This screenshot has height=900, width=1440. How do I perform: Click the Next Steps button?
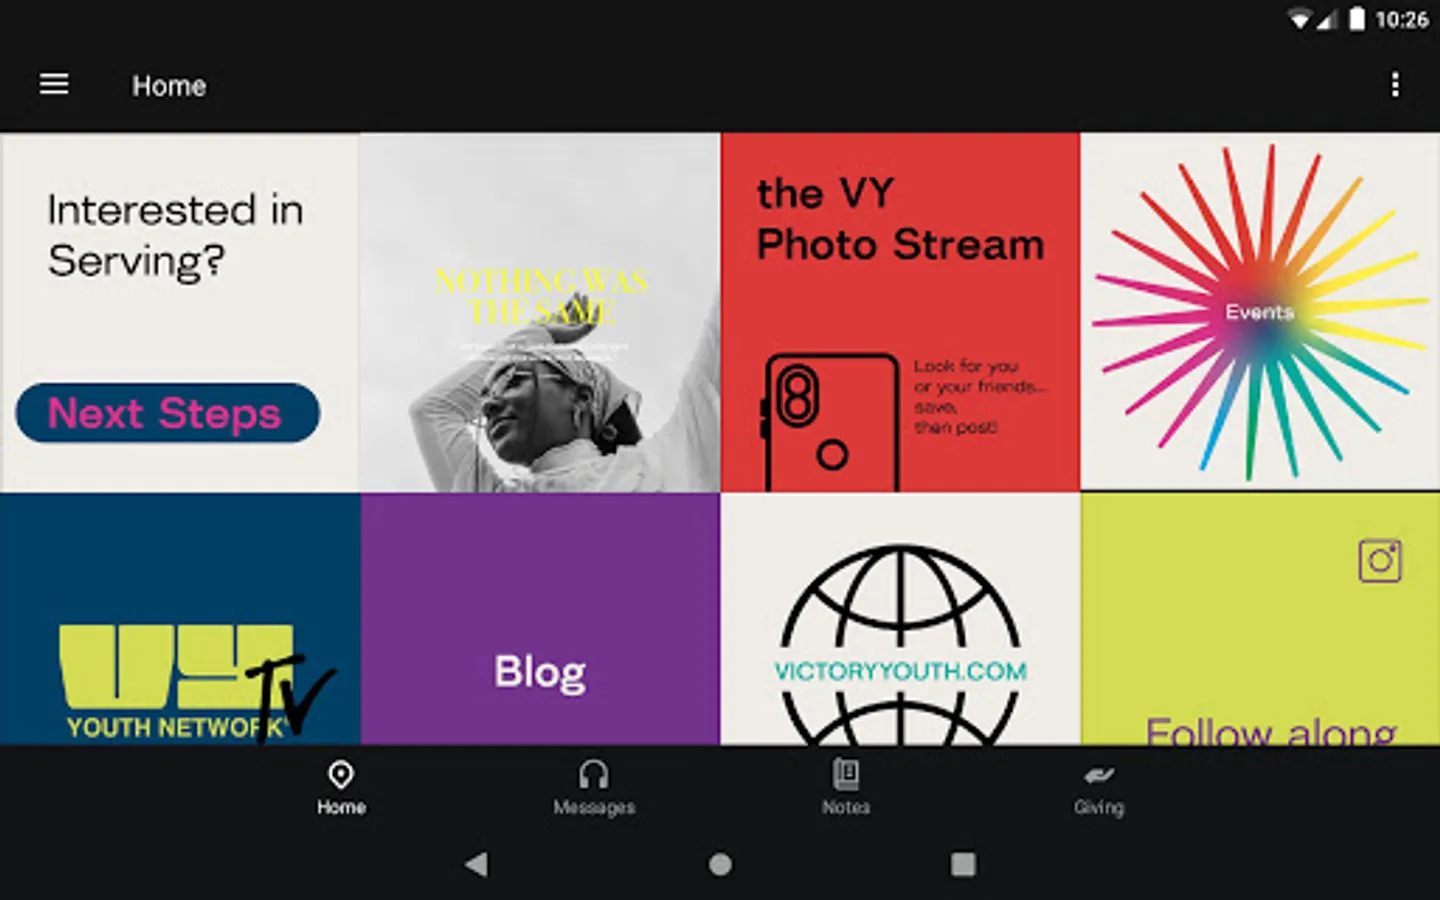pyautogui.click(x=168, y=413)
